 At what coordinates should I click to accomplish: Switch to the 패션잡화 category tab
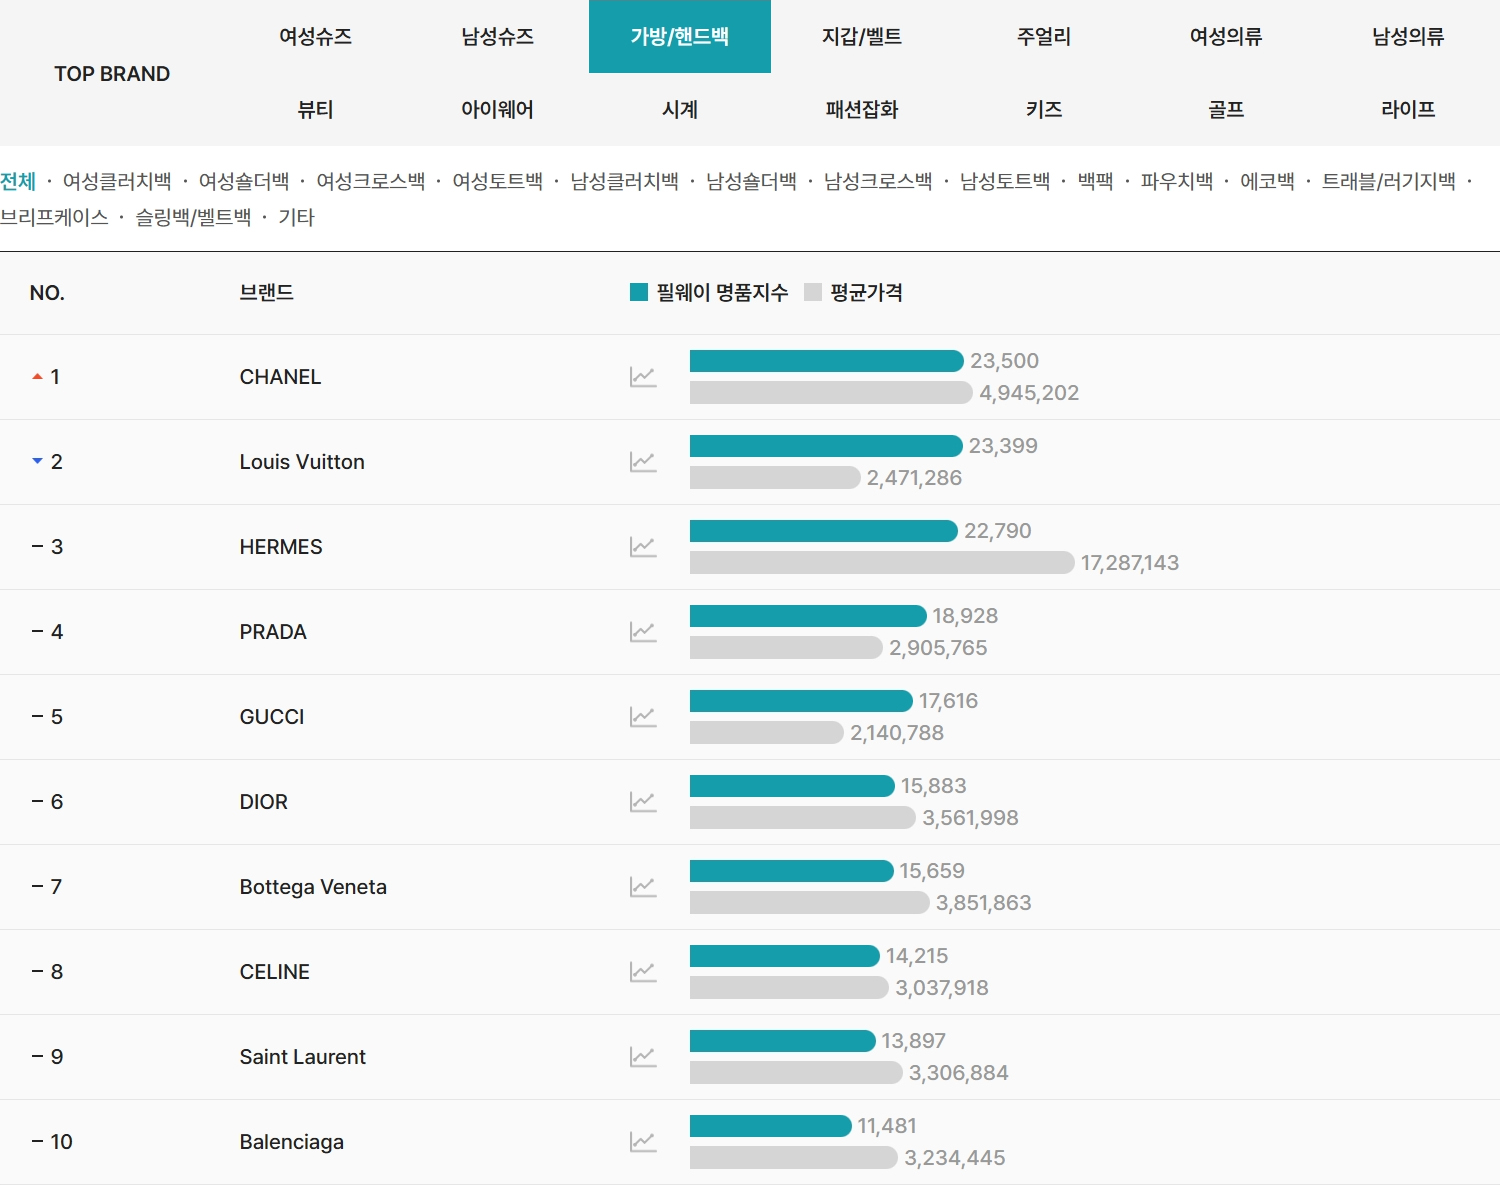pyautogui.click(x=862, y=110)
